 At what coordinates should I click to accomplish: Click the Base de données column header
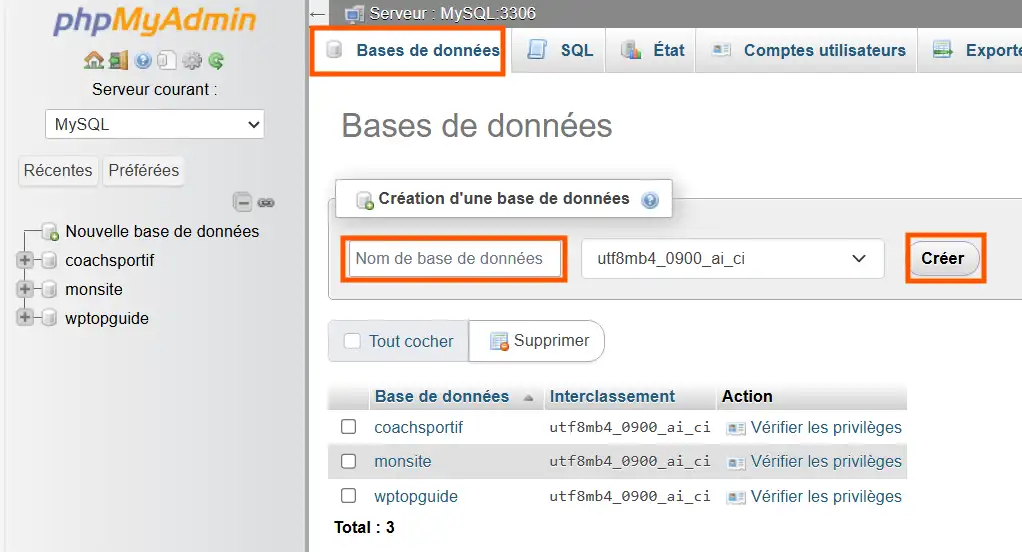coord(442,396)
